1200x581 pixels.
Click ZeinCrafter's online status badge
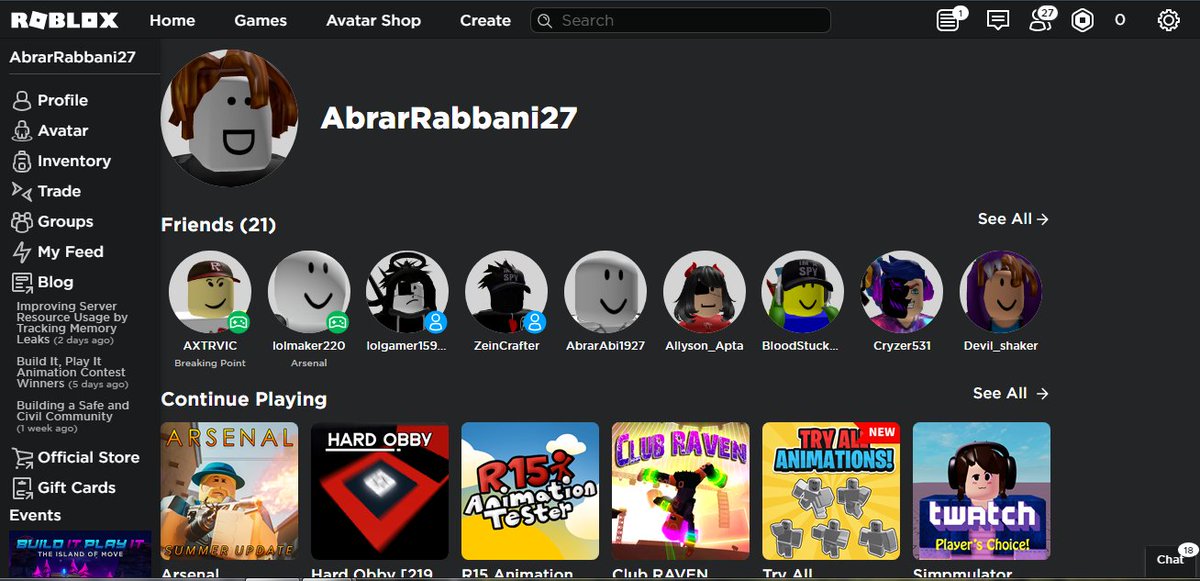(x=535, y=322)
